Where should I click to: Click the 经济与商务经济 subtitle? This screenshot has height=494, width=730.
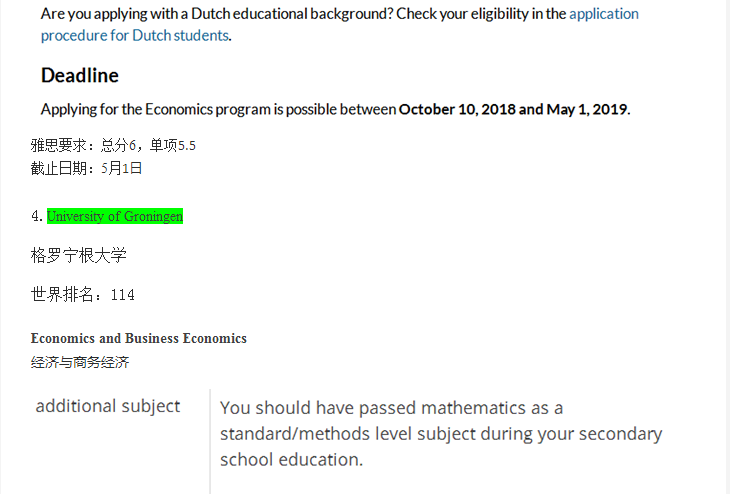point(80,362)
